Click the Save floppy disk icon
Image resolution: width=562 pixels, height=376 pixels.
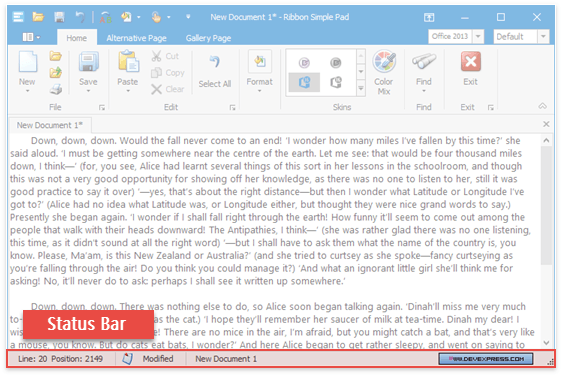click(88, 61)
